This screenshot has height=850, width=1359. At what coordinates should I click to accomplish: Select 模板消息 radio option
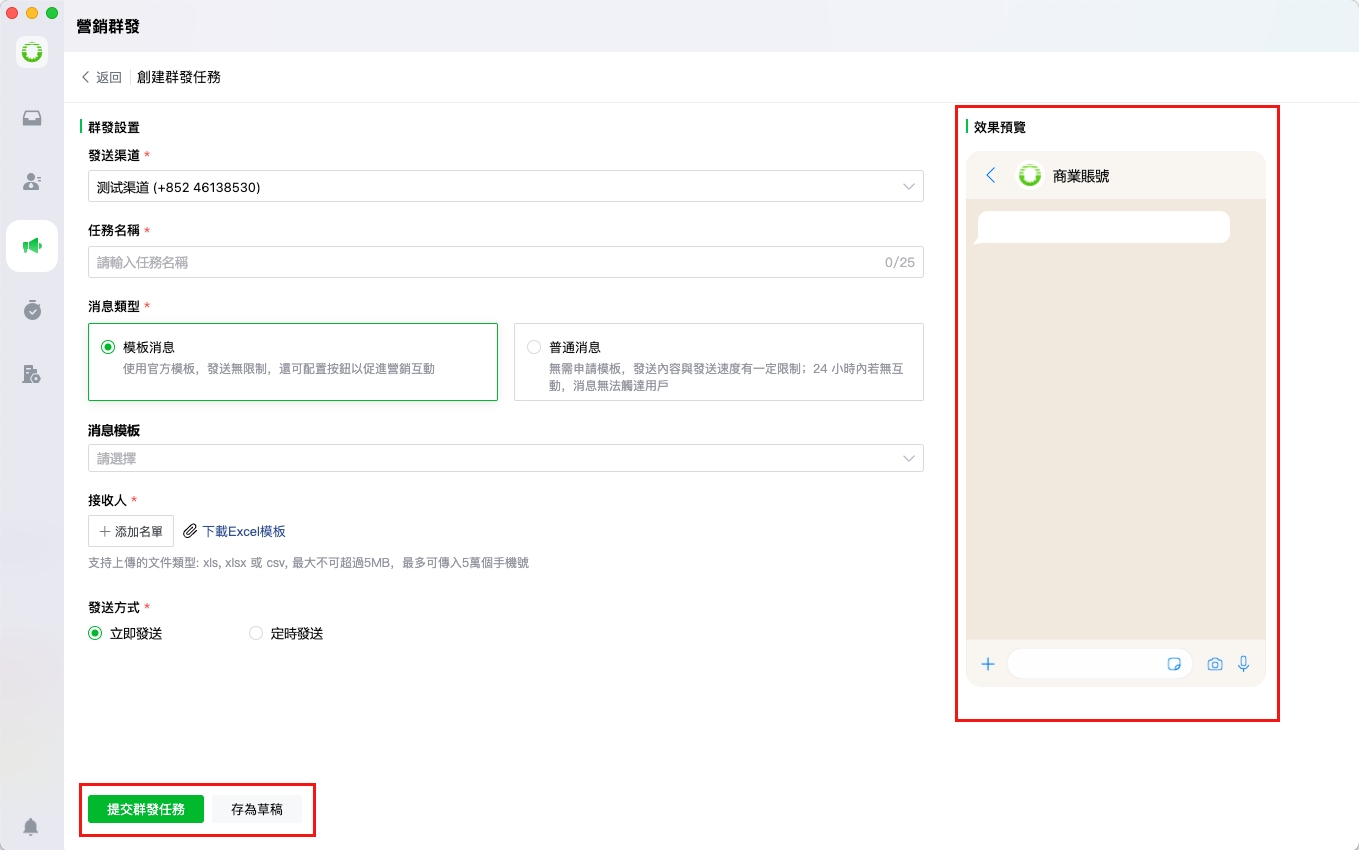(x=108, y=347)
